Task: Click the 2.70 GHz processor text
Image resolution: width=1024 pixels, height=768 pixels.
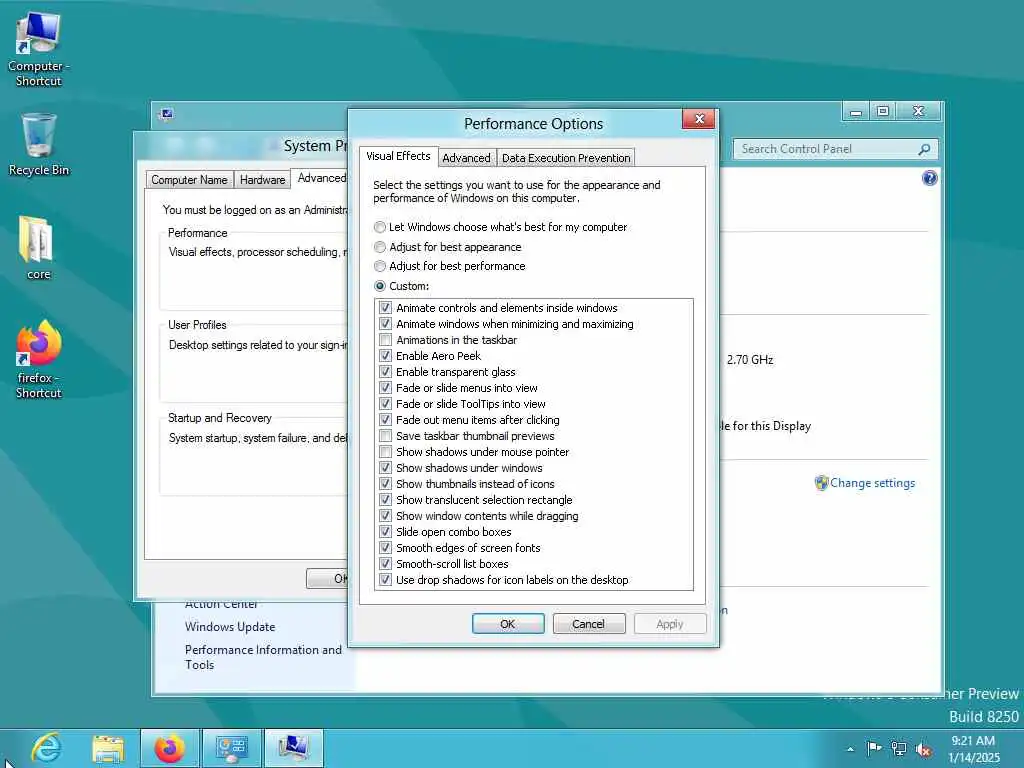Action: coord(750,360)
